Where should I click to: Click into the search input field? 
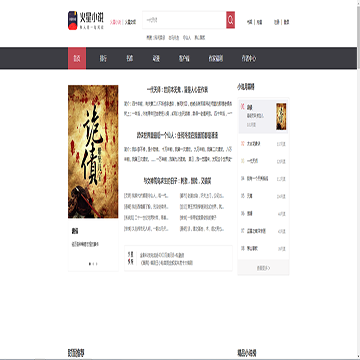(x=184, y=20)
